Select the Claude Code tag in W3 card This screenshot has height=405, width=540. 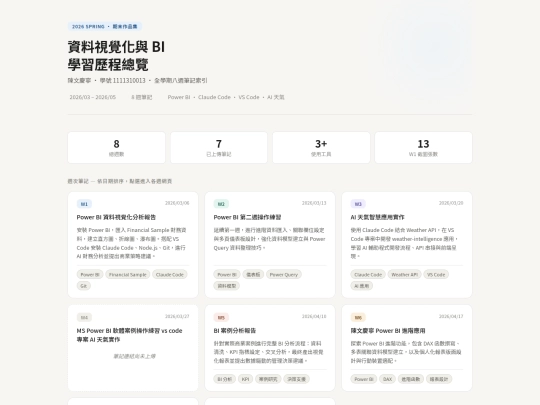pyautogui.click(x=368, y=274)
